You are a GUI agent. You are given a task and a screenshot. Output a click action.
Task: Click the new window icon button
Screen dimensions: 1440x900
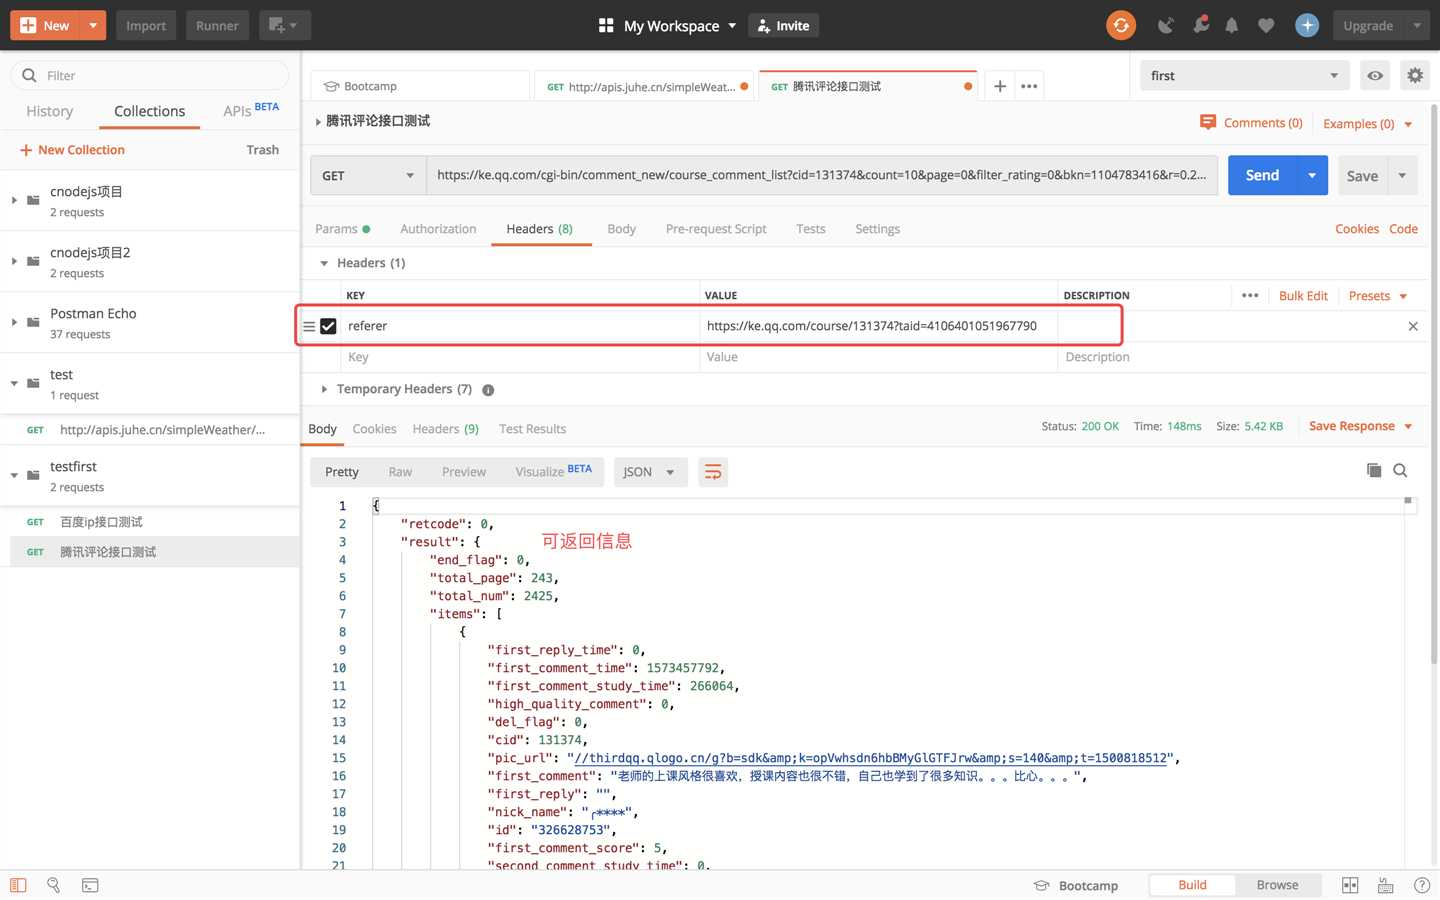(x=284, y=25)
